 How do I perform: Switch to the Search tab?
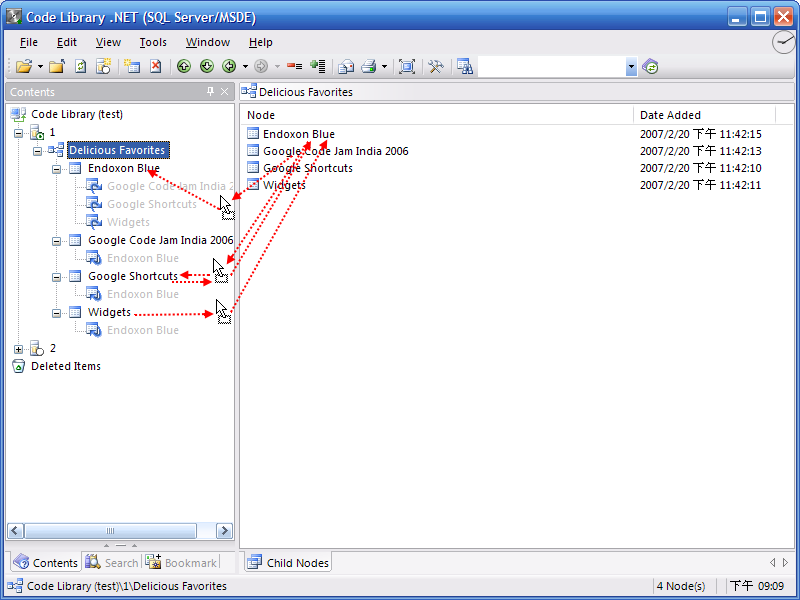[112, 562]
